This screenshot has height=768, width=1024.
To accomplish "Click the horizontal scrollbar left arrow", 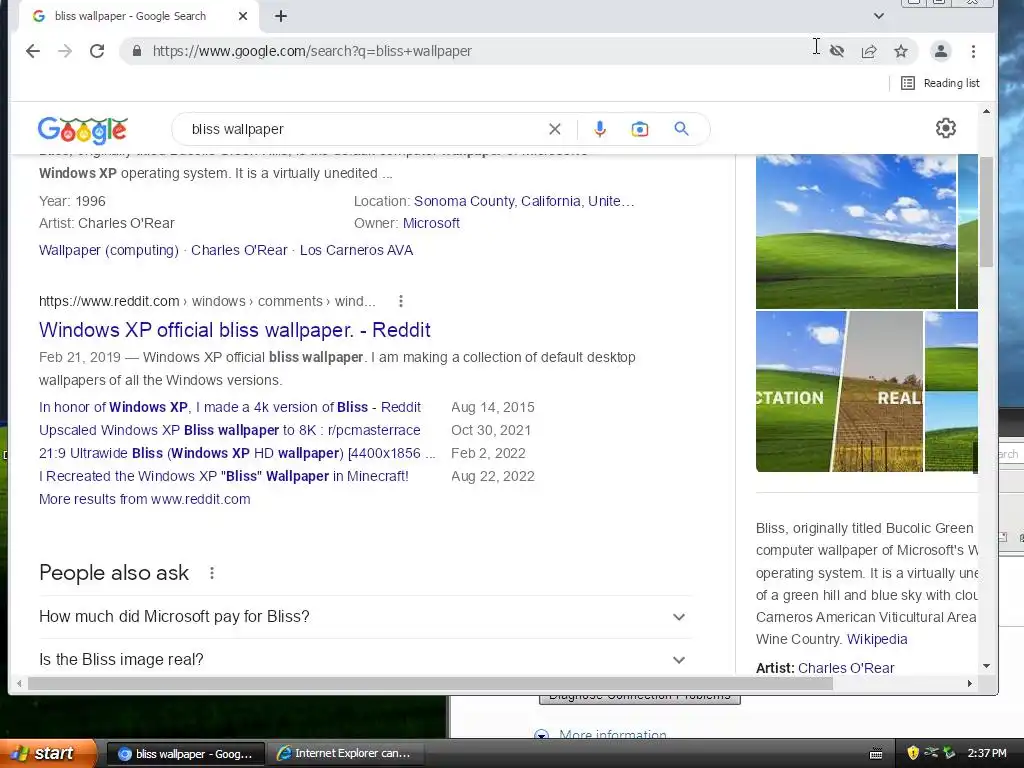I will [20, 683].
